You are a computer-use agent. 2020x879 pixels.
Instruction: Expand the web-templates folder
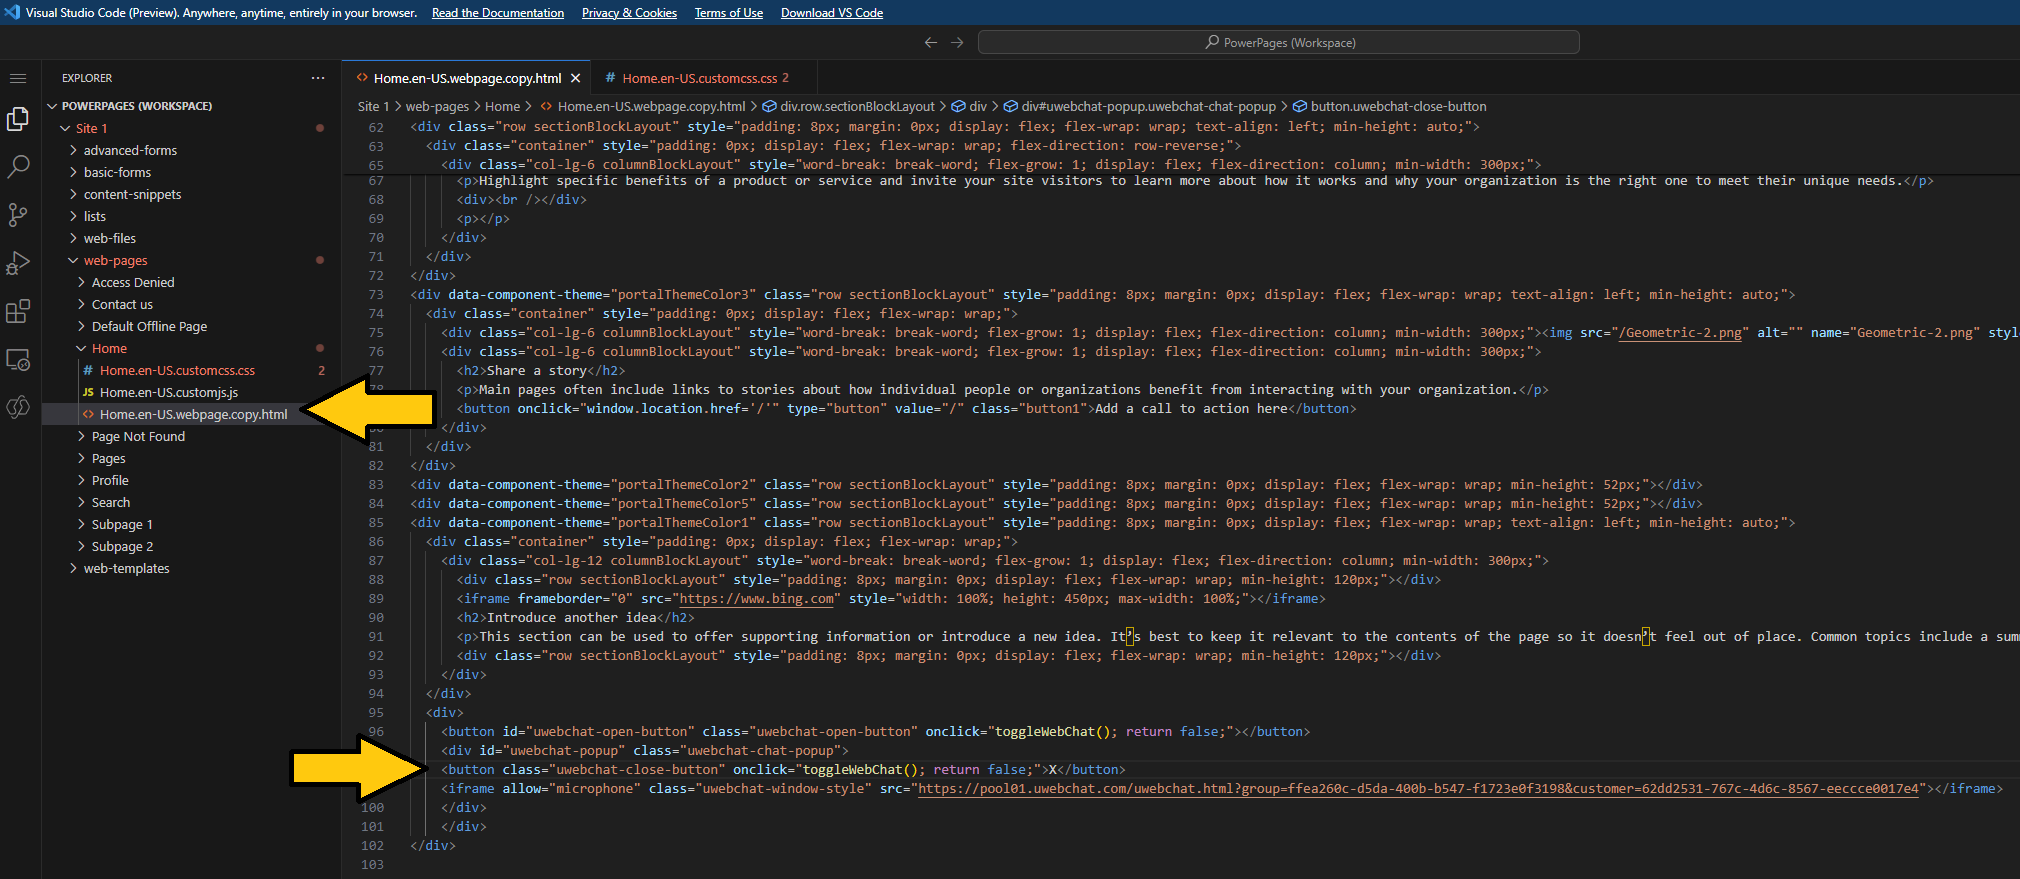pos(126,569)
